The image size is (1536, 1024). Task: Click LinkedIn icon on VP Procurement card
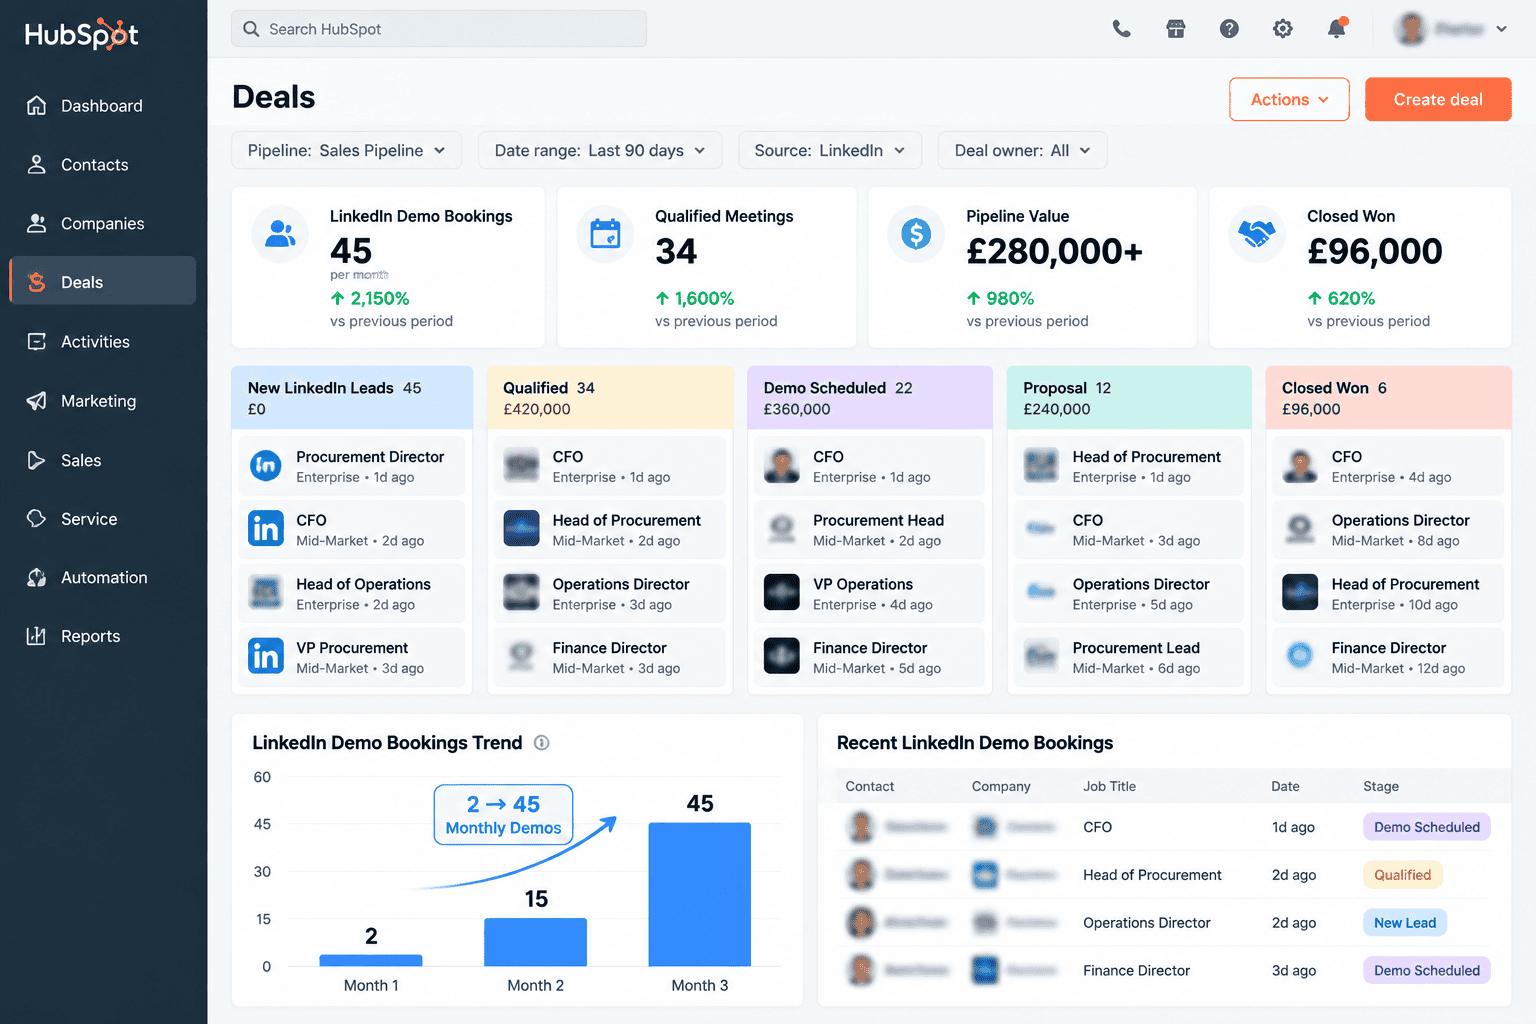point(266,656)
